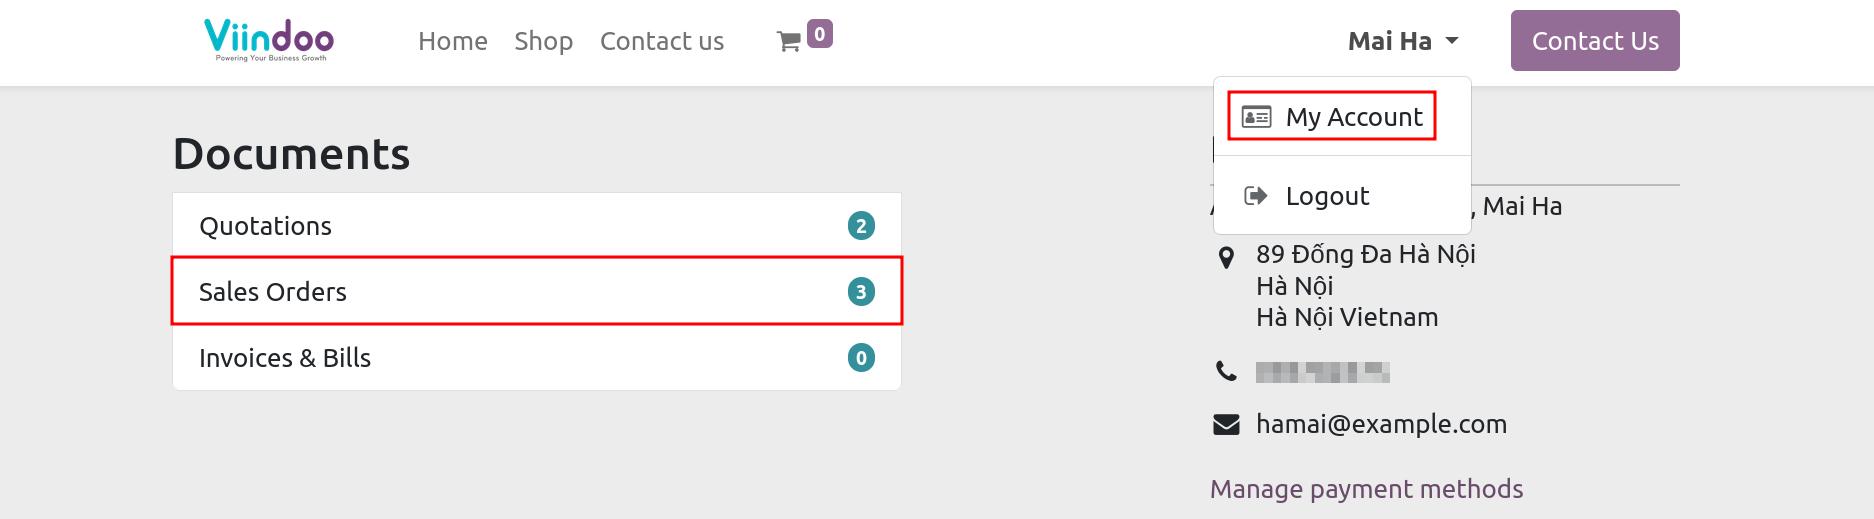Click the email envelope icon
The image size is (1874, 519).
point(1226,425)
